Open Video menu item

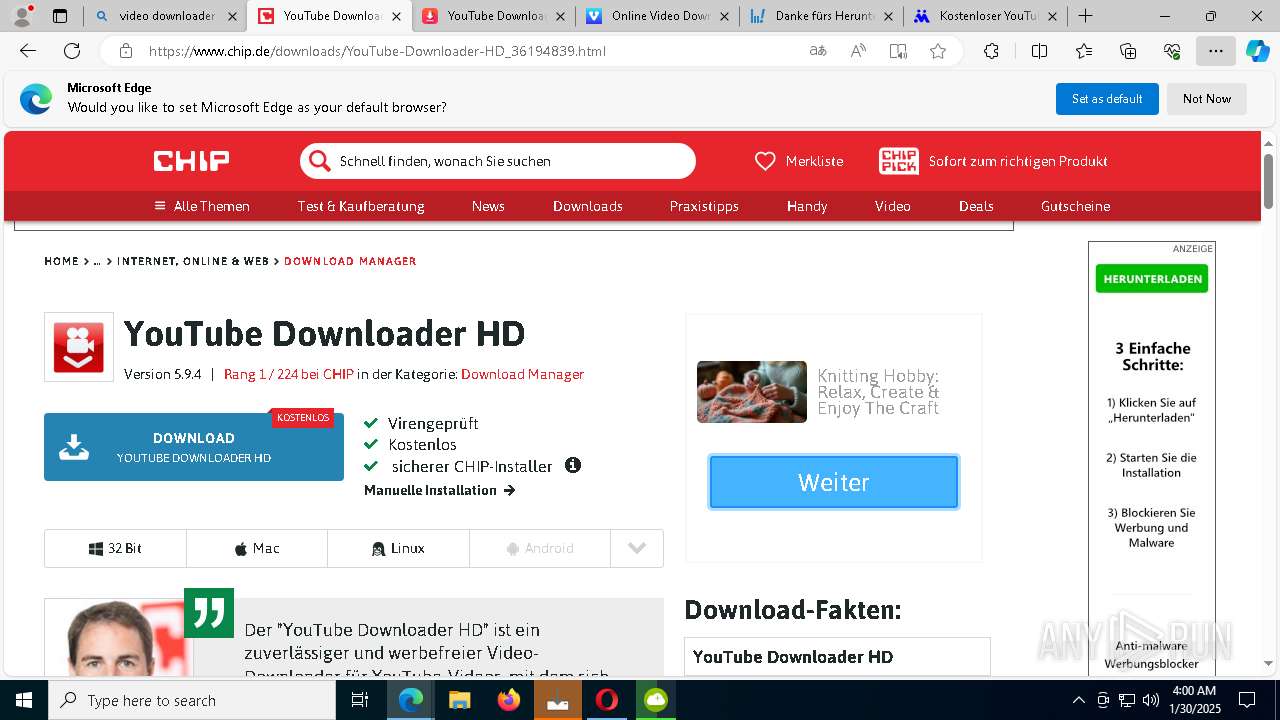pyautogui.click(x=893, y=206)
